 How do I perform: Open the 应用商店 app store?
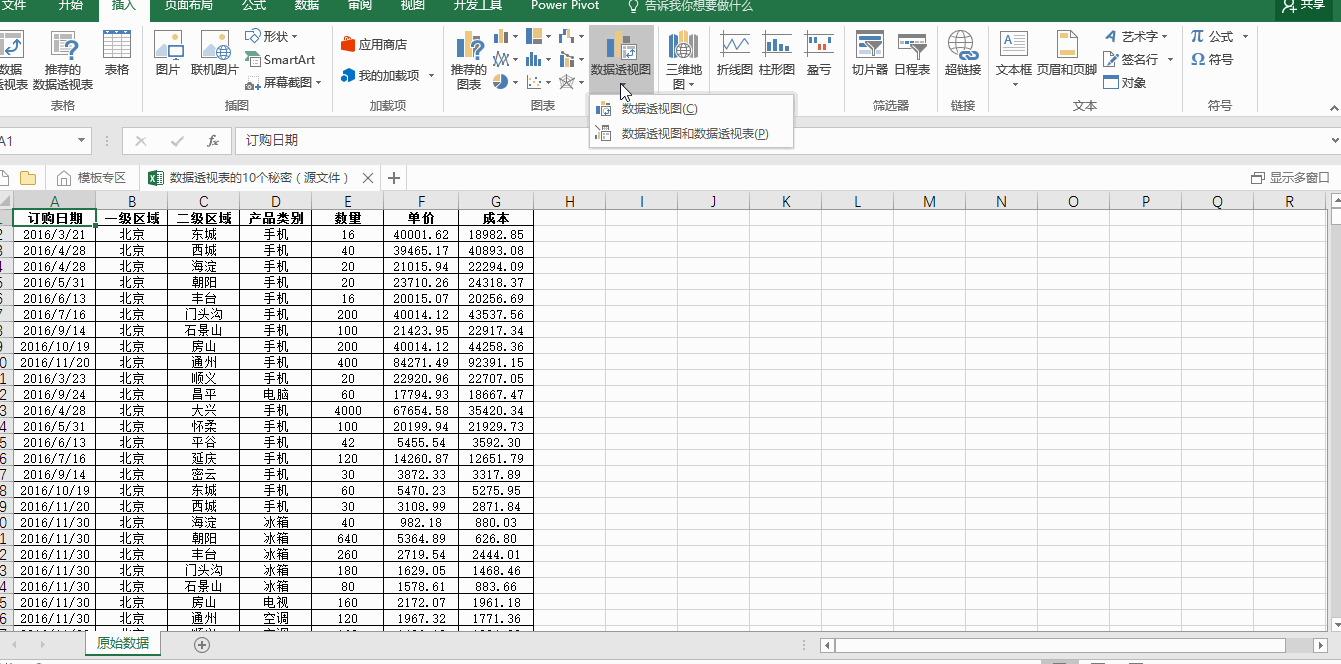374,44
